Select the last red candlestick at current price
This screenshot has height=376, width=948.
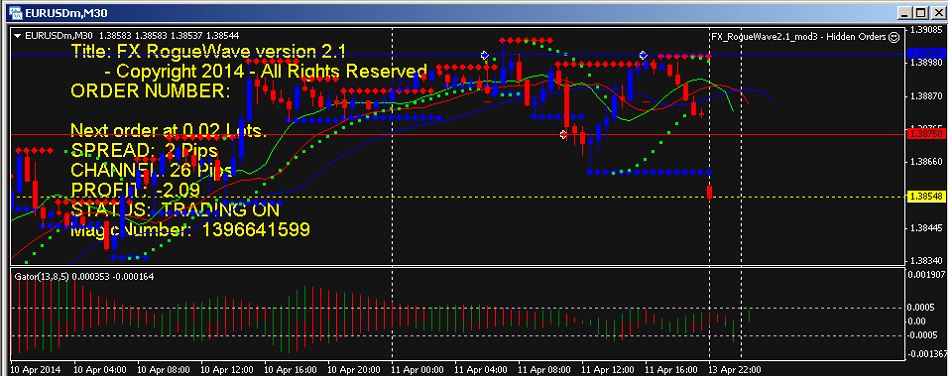tap(709, 192)
